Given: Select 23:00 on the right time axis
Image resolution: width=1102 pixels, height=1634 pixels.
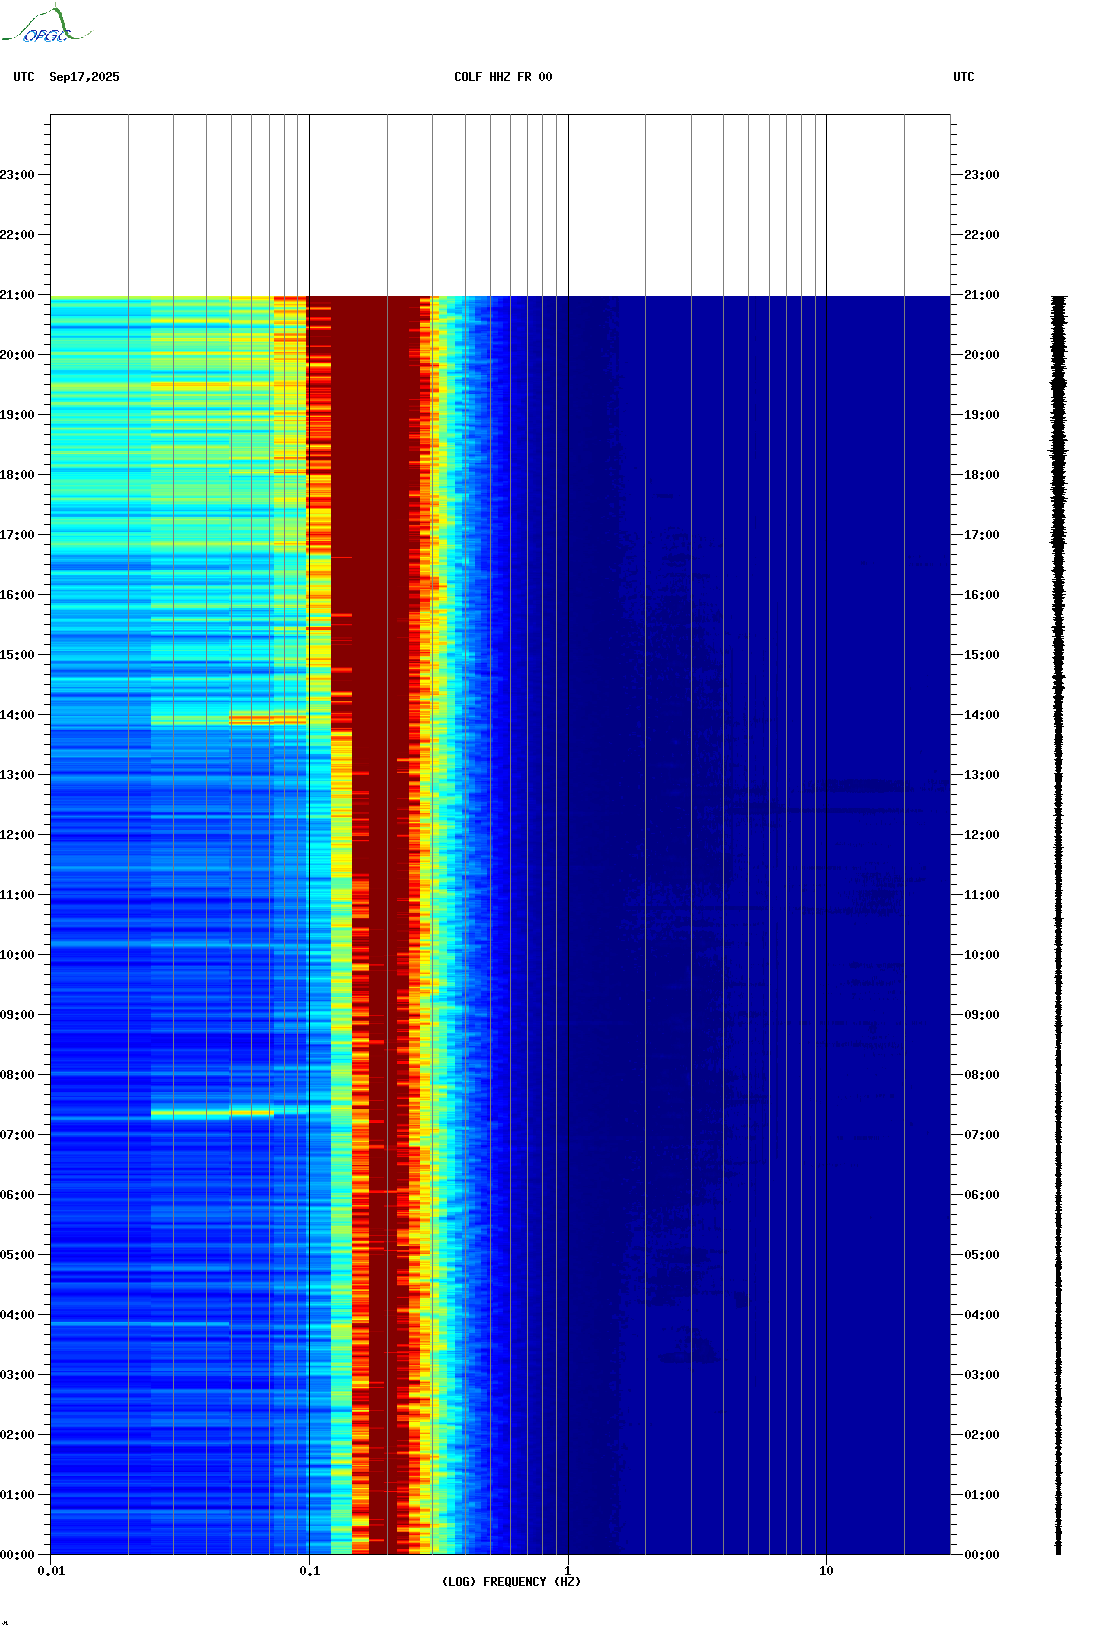Looking at the screenshot, I should (982, 175).
